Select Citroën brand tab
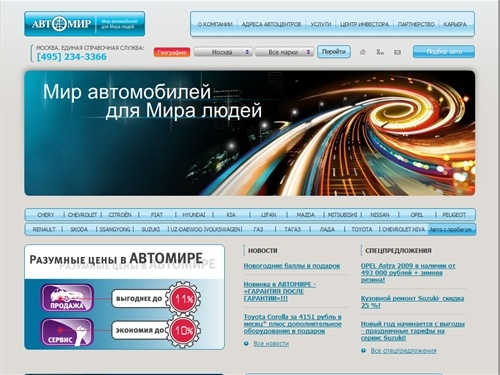The width and height of the screenshot is (500, 375). [x=120, y=215]
